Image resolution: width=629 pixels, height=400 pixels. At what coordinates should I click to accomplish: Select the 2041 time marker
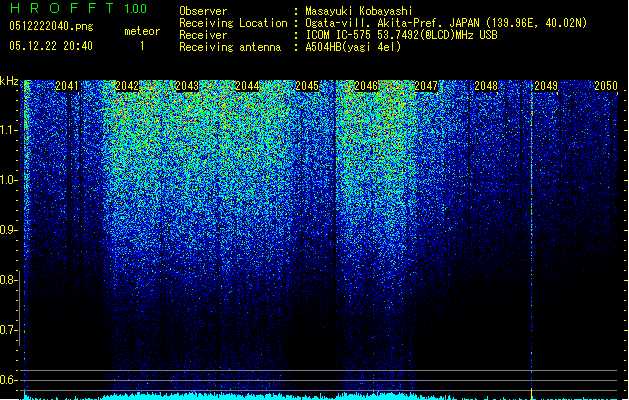tap(67, 86)
